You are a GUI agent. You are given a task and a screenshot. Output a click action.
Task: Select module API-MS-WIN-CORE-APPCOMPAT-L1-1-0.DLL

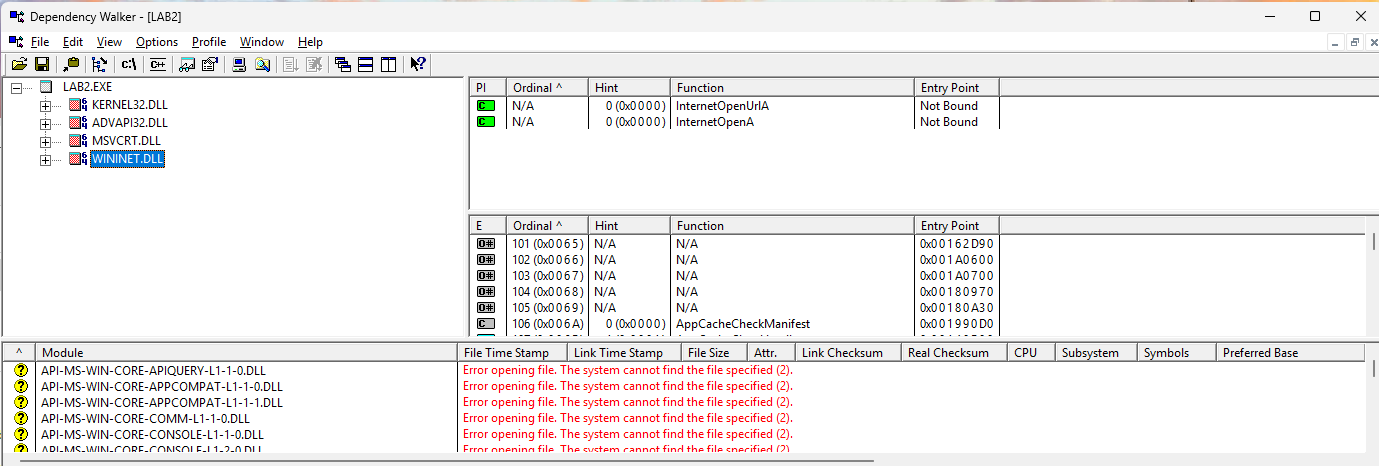[162, 386]
